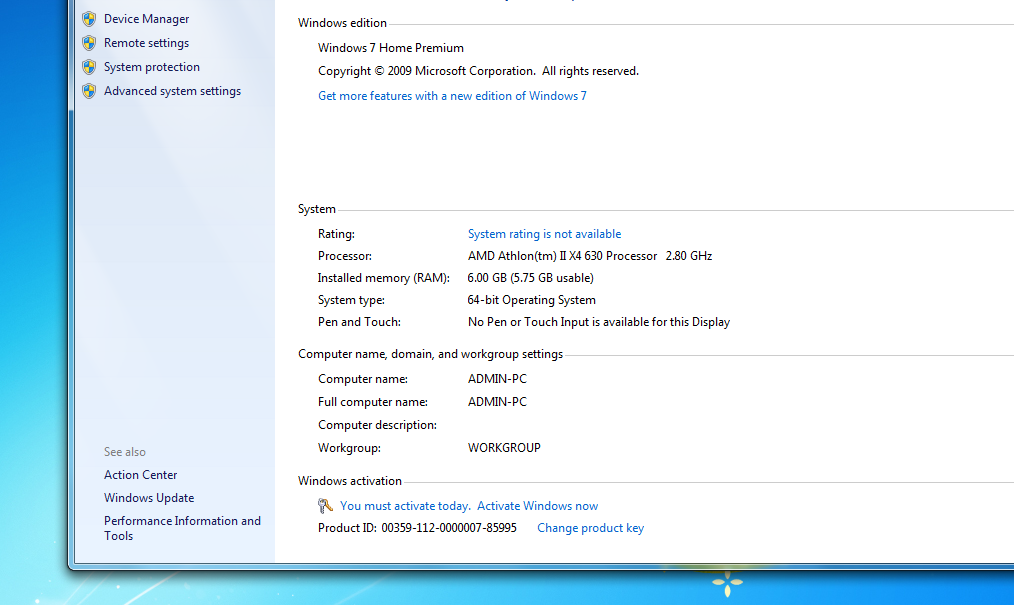Click the Device Manager shield icon
The width and height of the screenshot is (1014, 605).
click(89, 19)
